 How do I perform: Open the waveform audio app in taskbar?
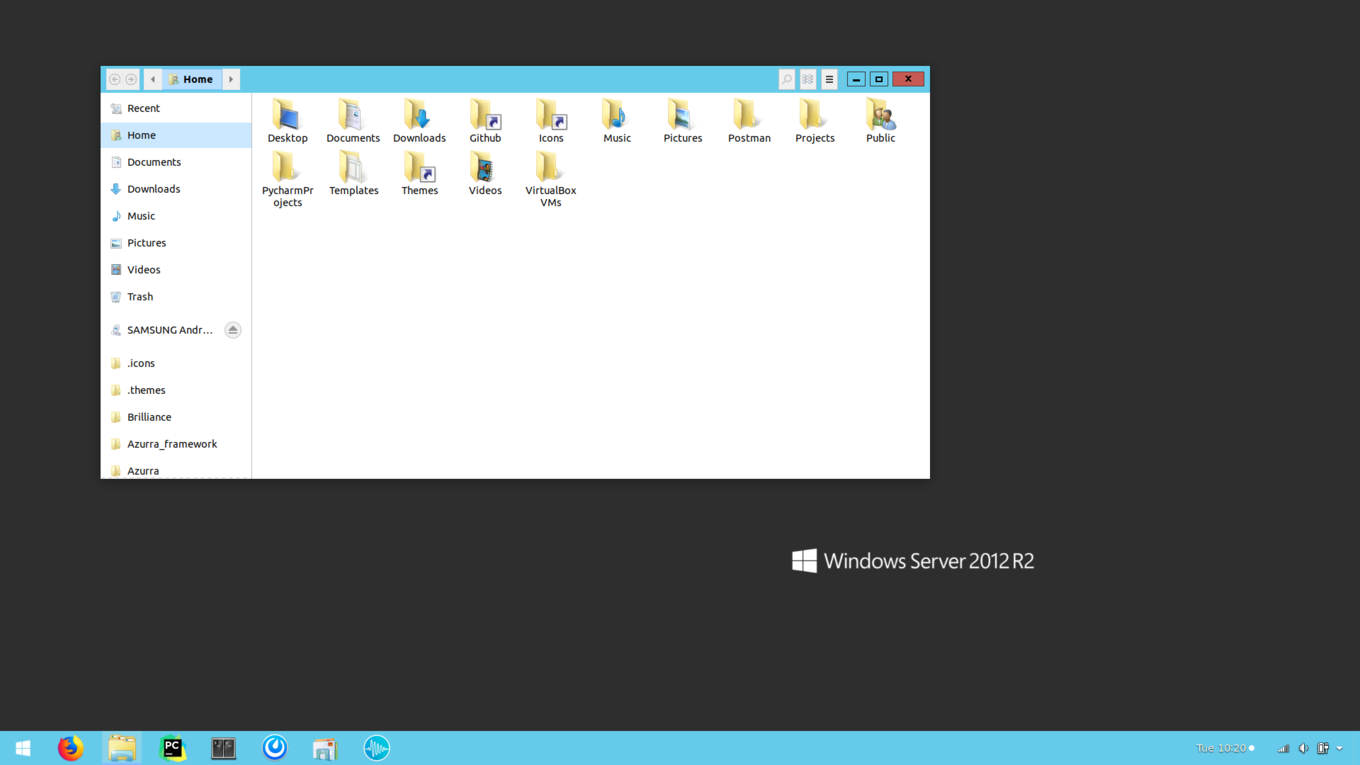(376, 748)
